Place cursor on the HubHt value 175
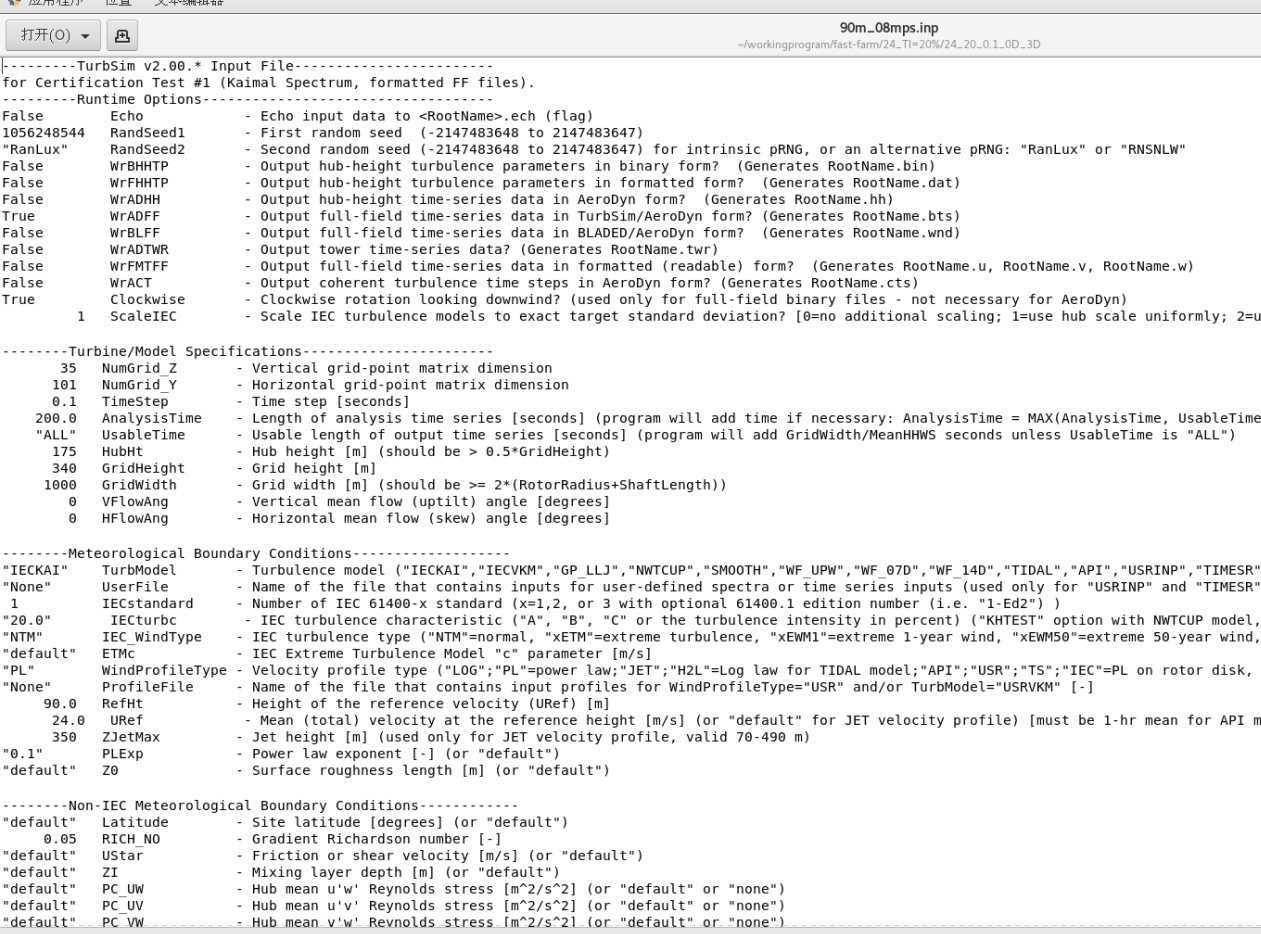This screenshot has width=1261, height=934. click(x=62, y=451)
